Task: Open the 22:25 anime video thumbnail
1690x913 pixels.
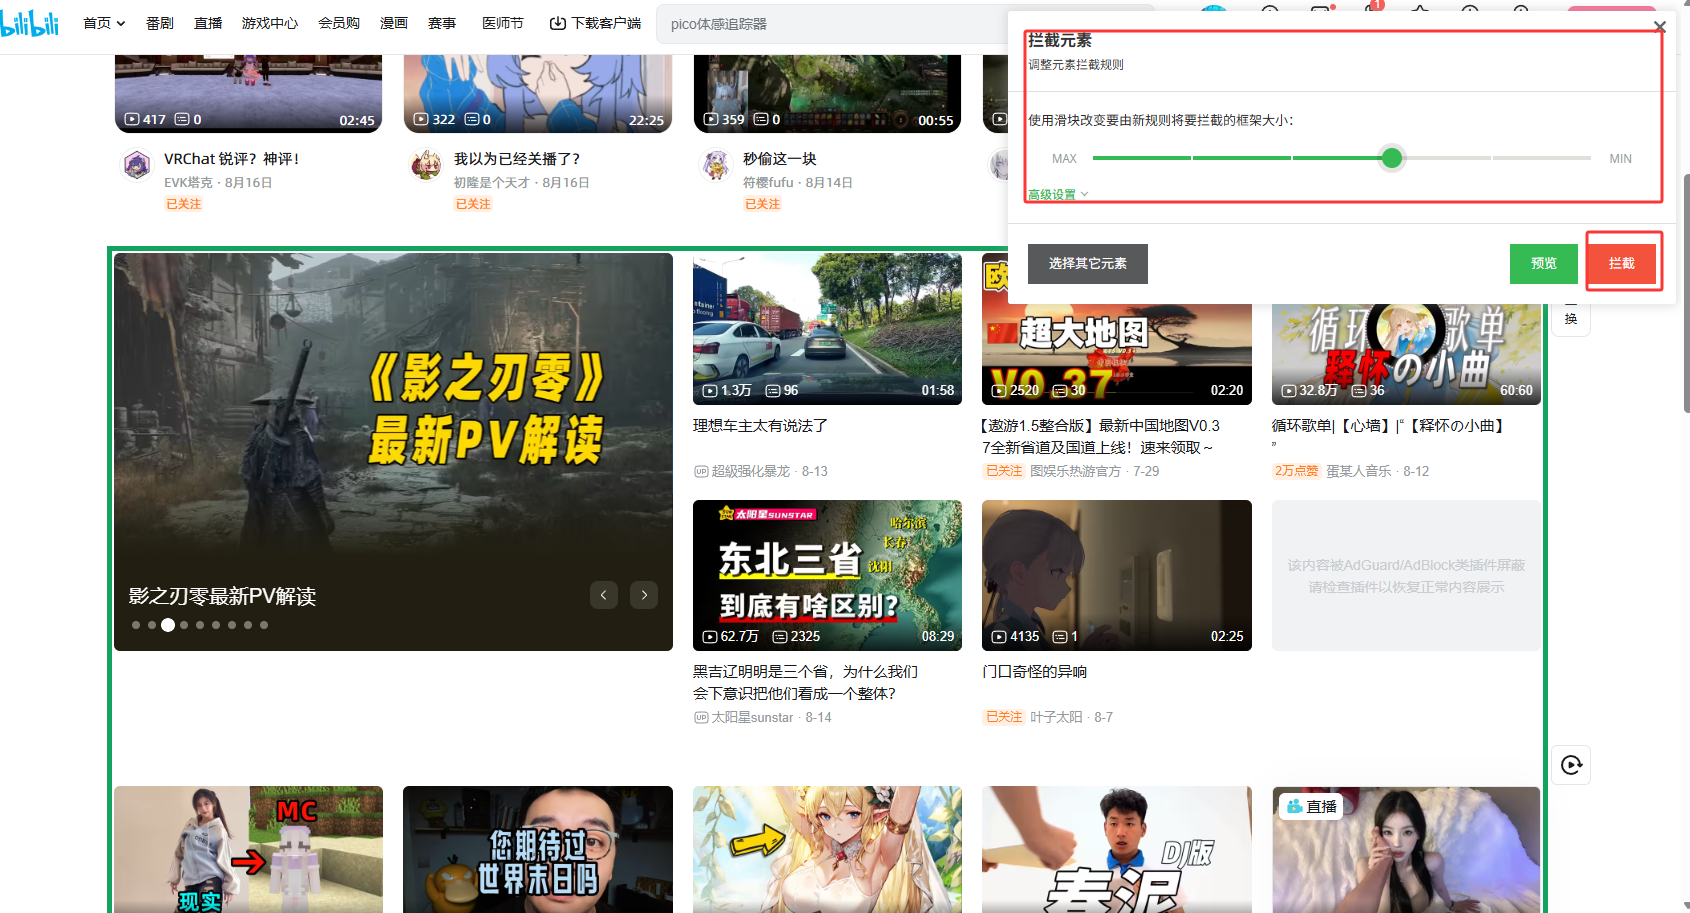Action: [x=538, y=94]
